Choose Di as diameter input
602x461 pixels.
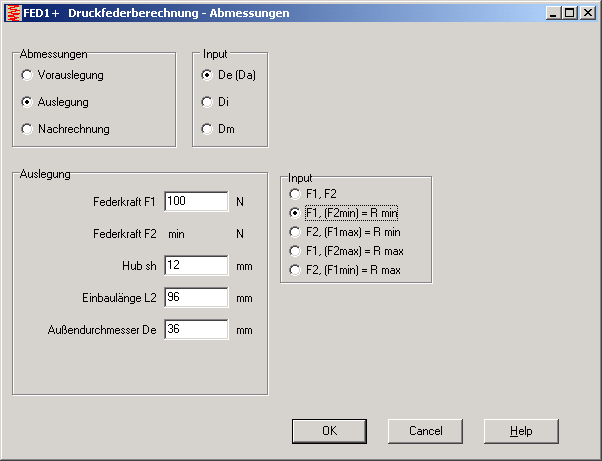207,102
